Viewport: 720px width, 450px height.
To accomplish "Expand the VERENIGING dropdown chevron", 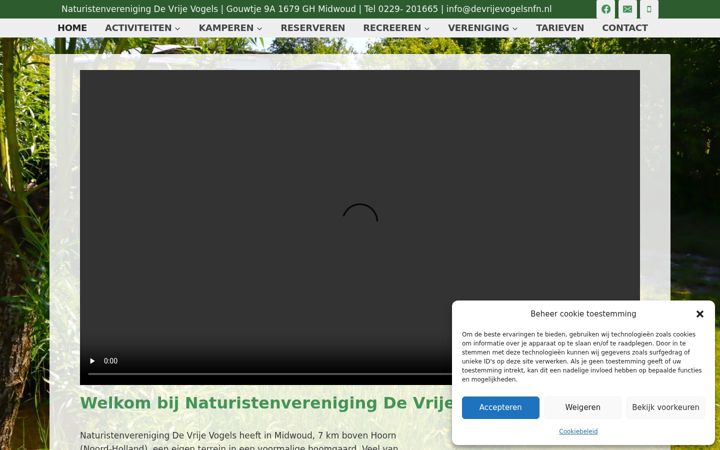I will [515, 28].
